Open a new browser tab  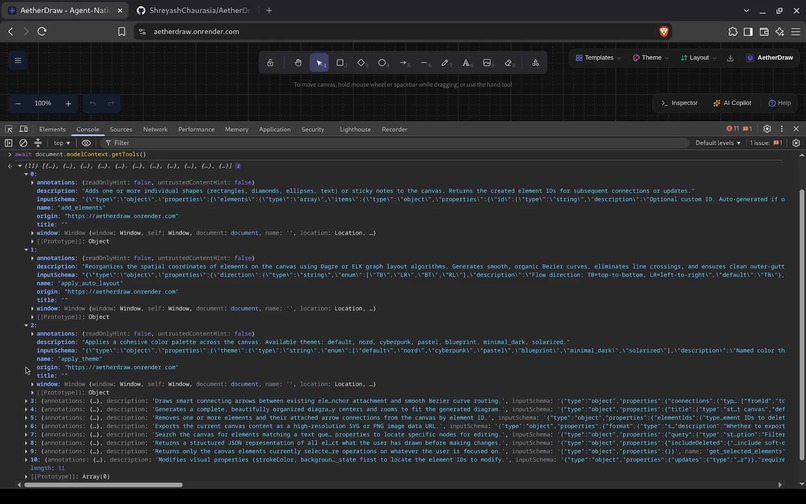269,10
